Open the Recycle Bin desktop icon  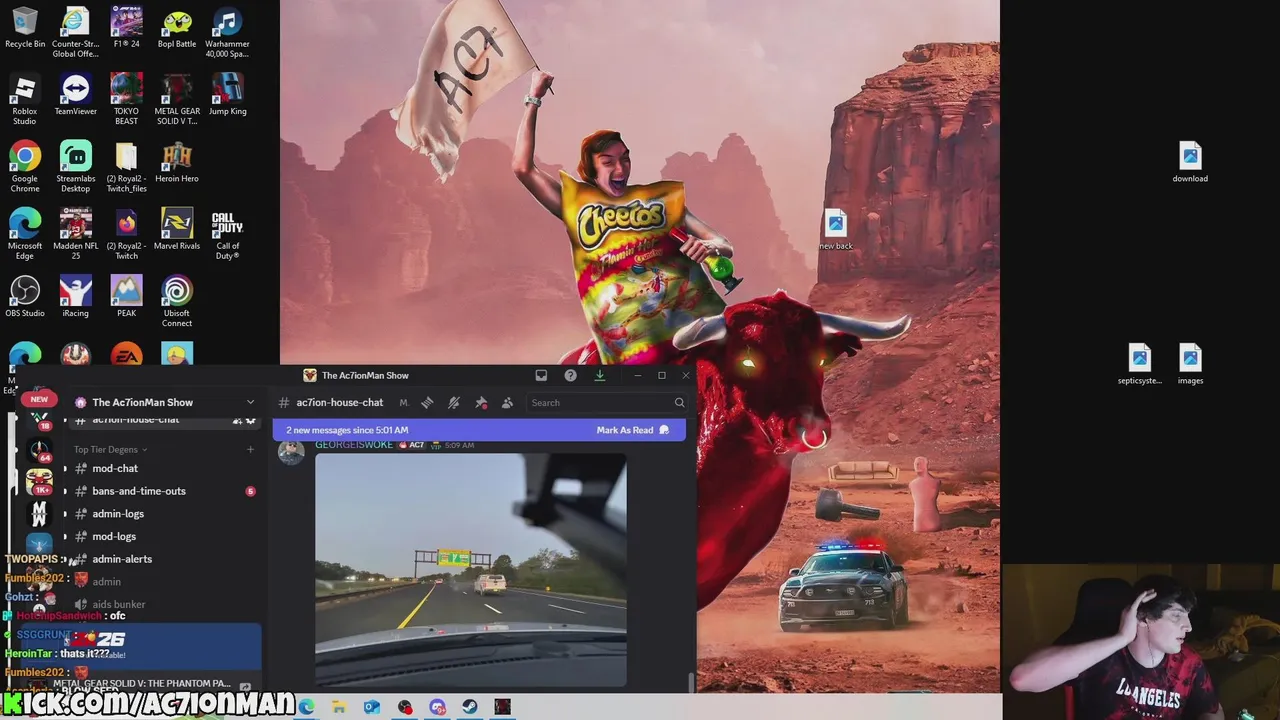pyautogui.click(x=25, y=29)
